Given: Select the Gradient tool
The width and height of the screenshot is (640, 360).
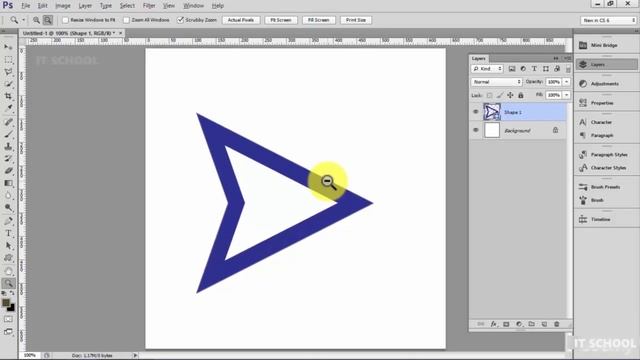Looking at the screenshot, I should tap(8, 183).
